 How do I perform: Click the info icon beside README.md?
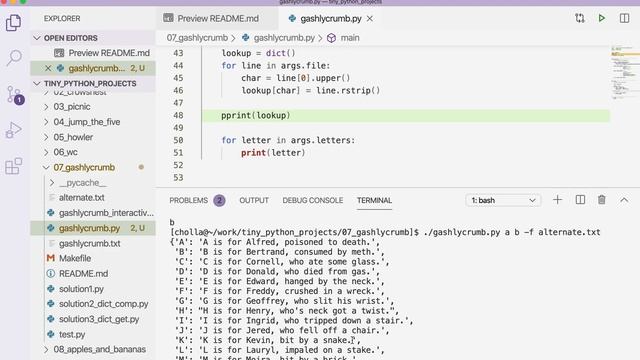(51, 273)
